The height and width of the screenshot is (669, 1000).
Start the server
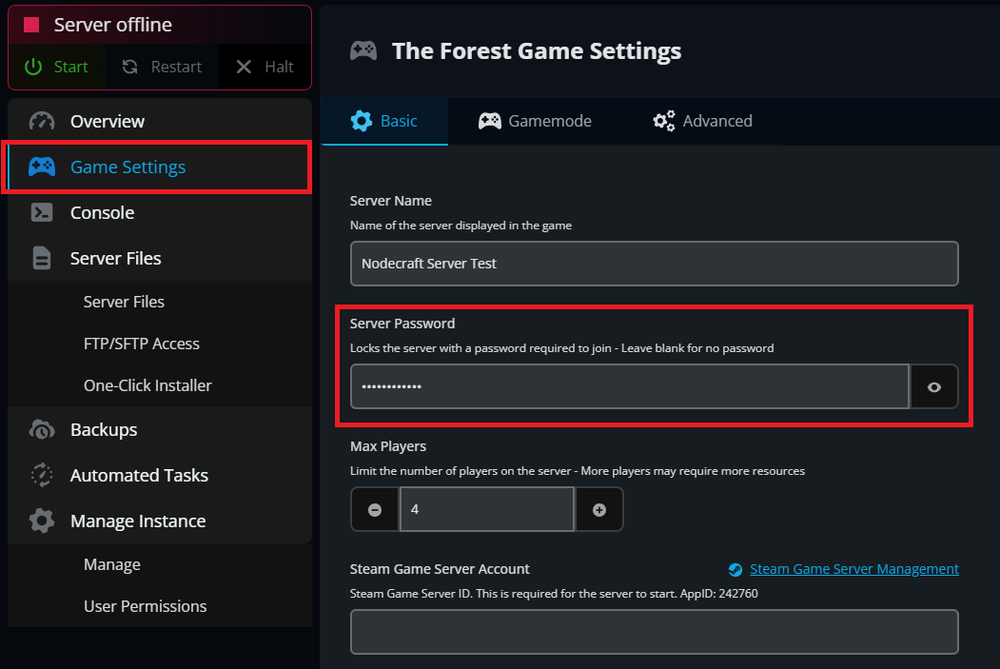click(x=57, y=66)
